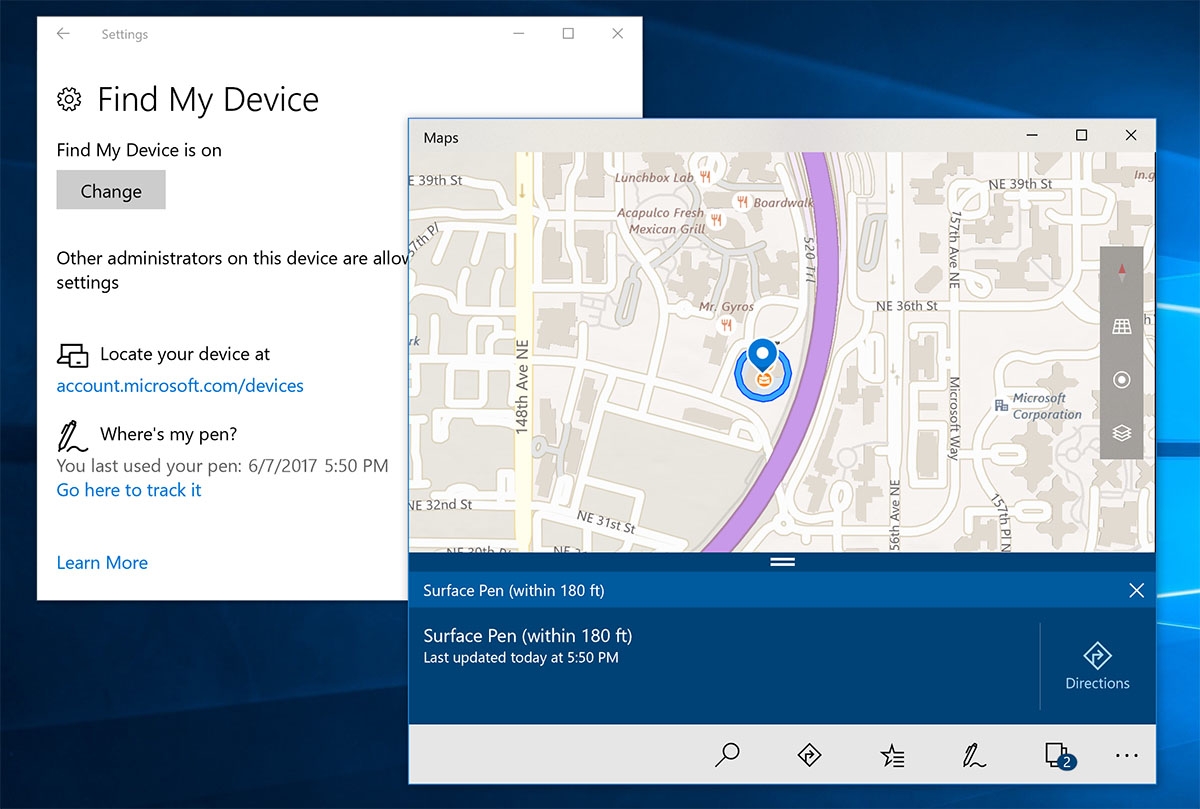Click the Show my location icon on map
This screenshot has height=809, width=1200.
[1121, 379]
